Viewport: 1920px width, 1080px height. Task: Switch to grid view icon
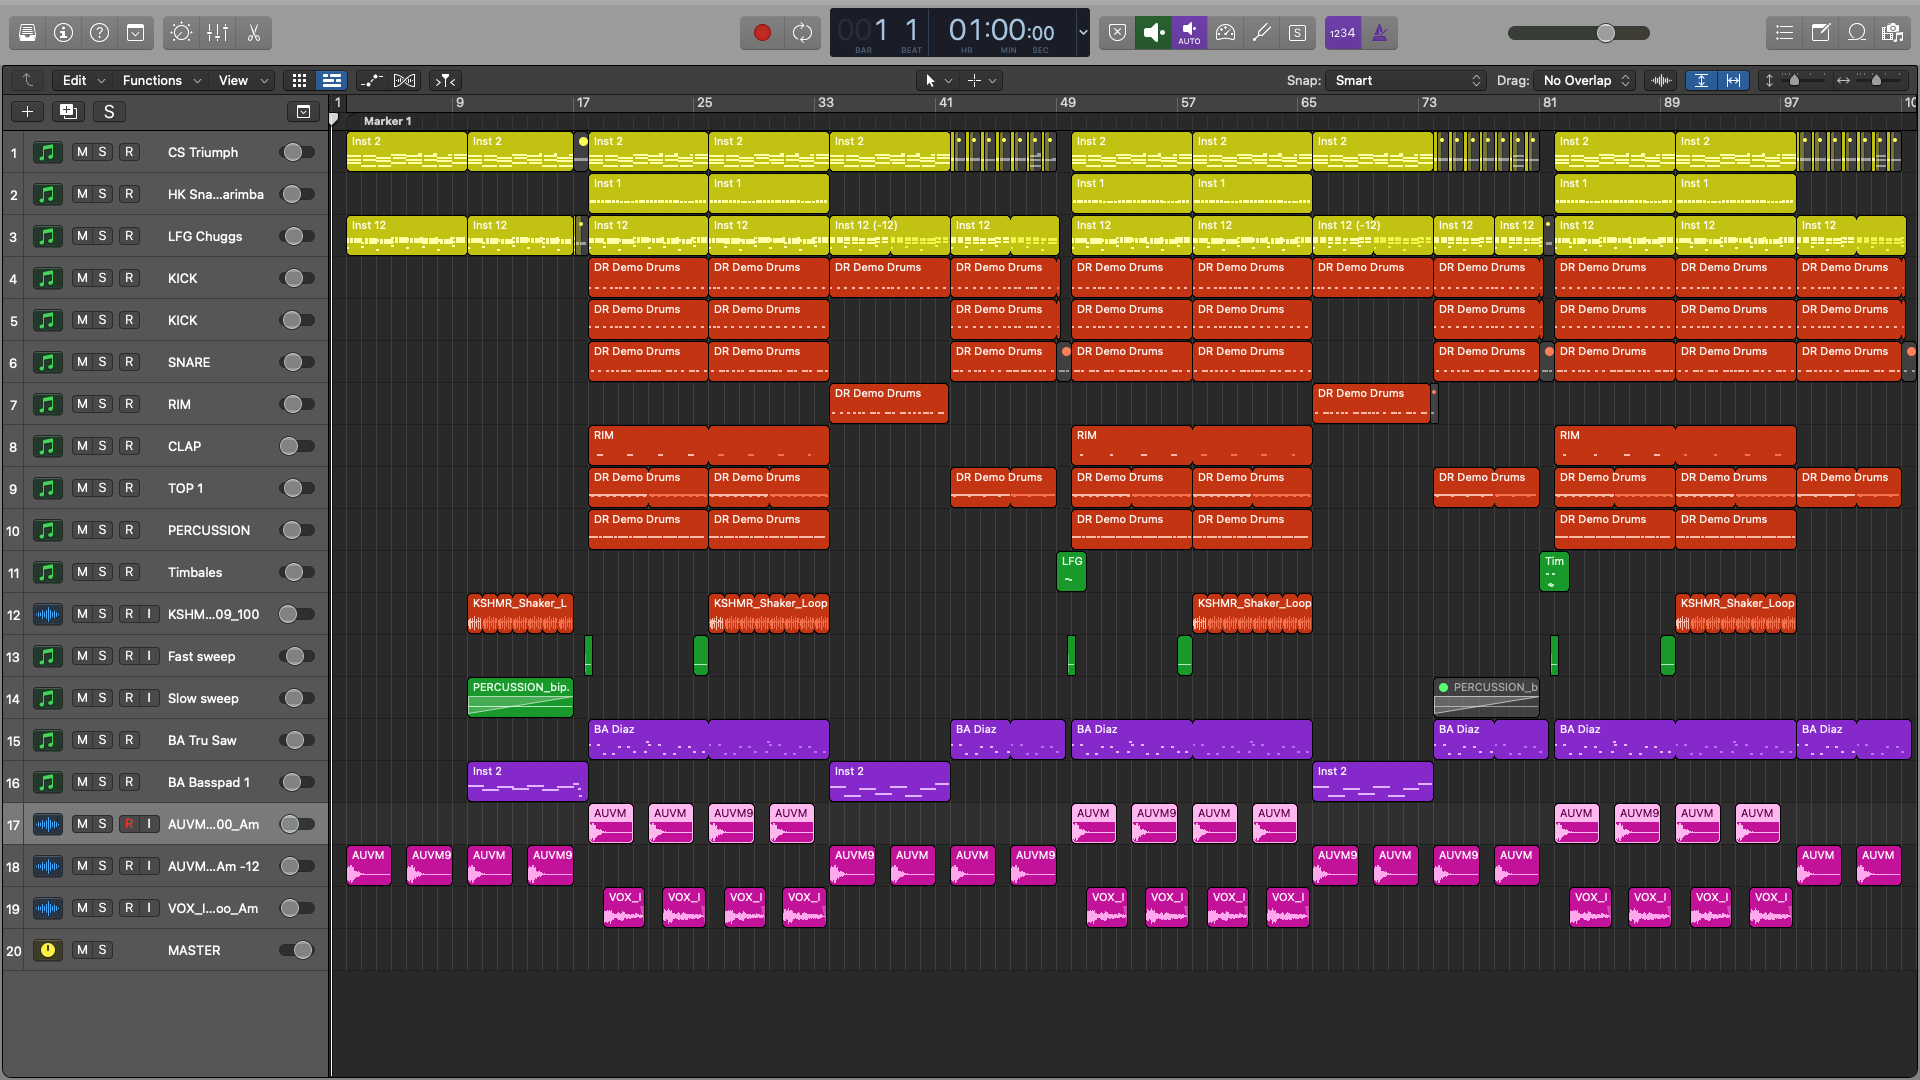click(x=299, y=80)
